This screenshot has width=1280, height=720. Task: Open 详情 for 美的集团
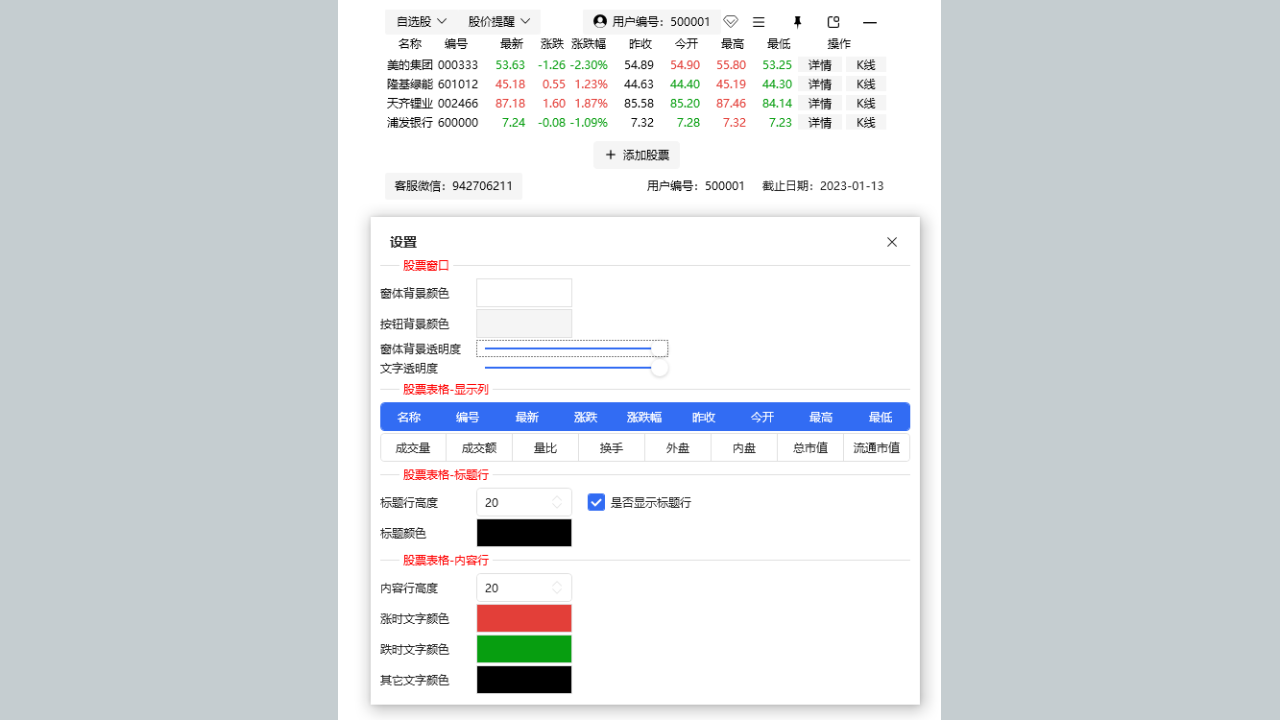point(818,64)
